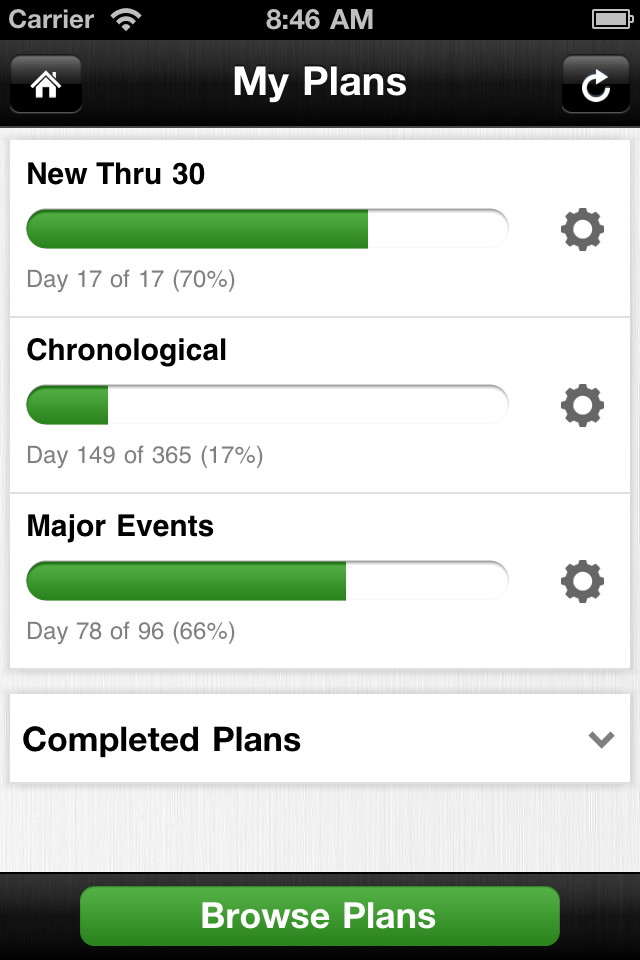This screenshot has width=640, height=960.
Task: Open the Completed Plans section header
Action: 320,738
